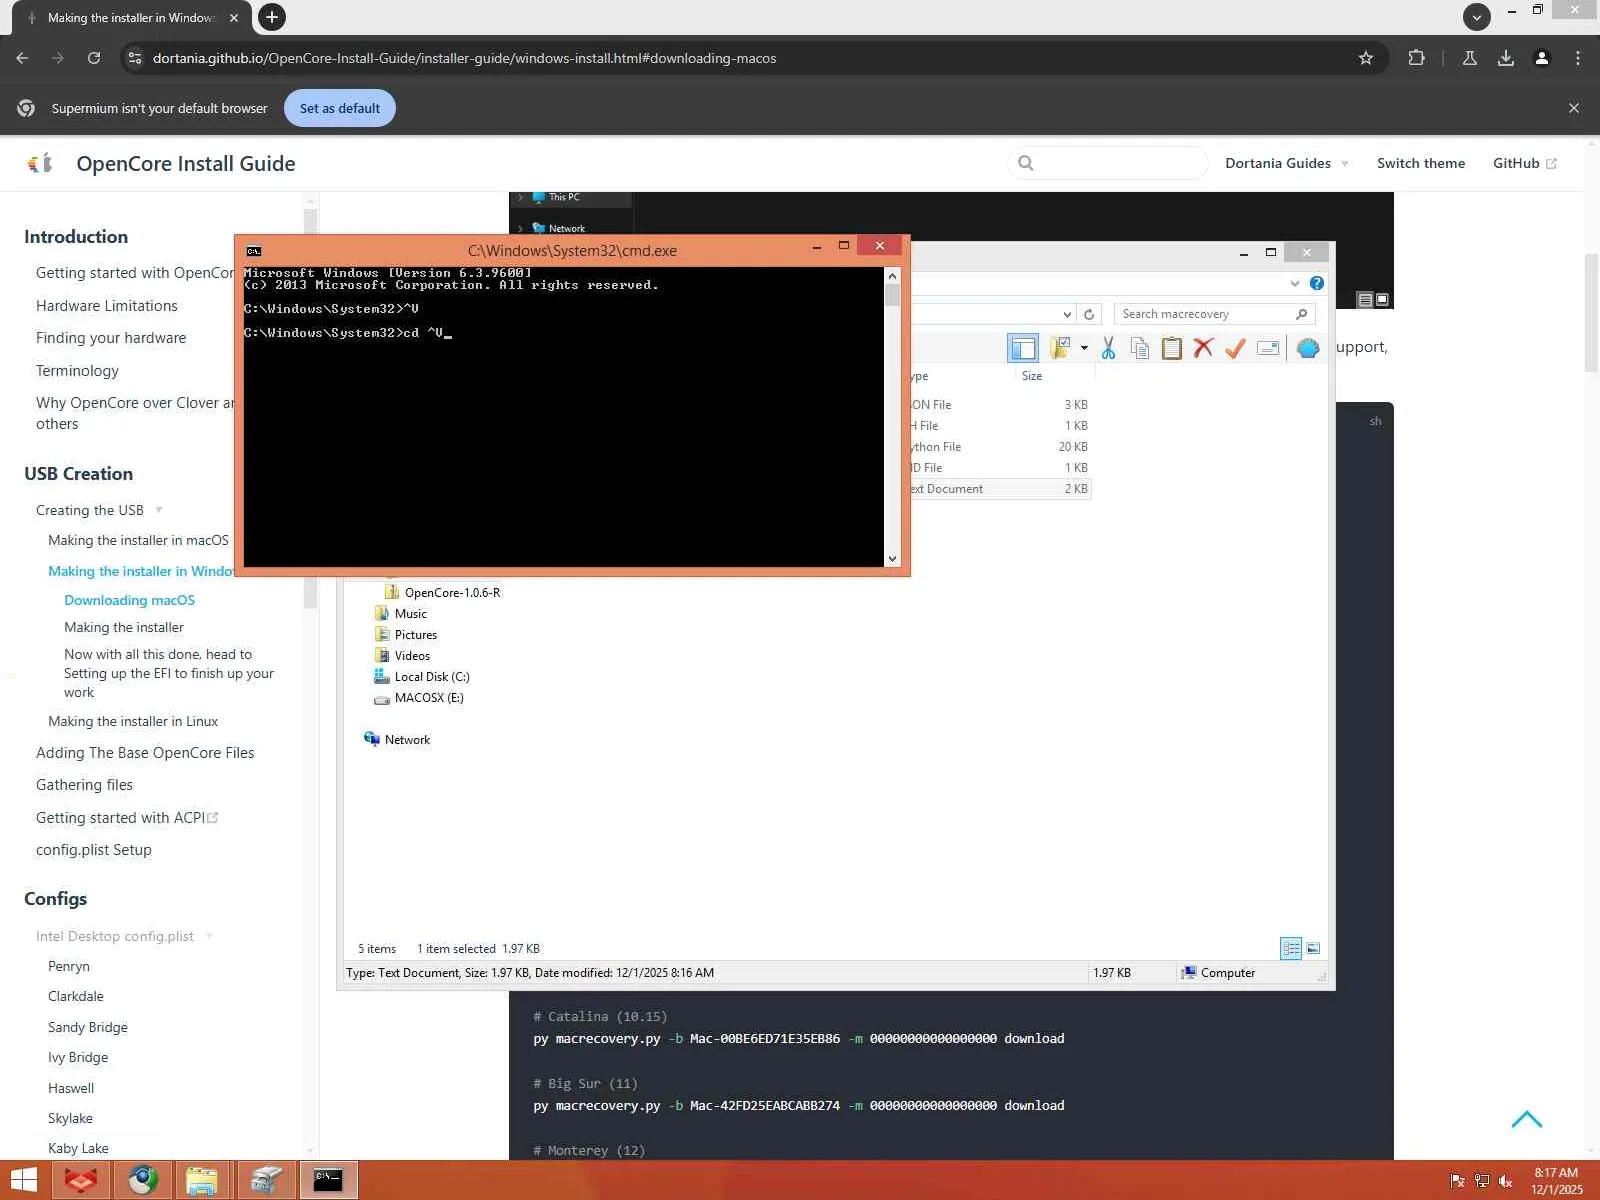
Task: Open the browser profile icon
Action: click(1542, 58)
